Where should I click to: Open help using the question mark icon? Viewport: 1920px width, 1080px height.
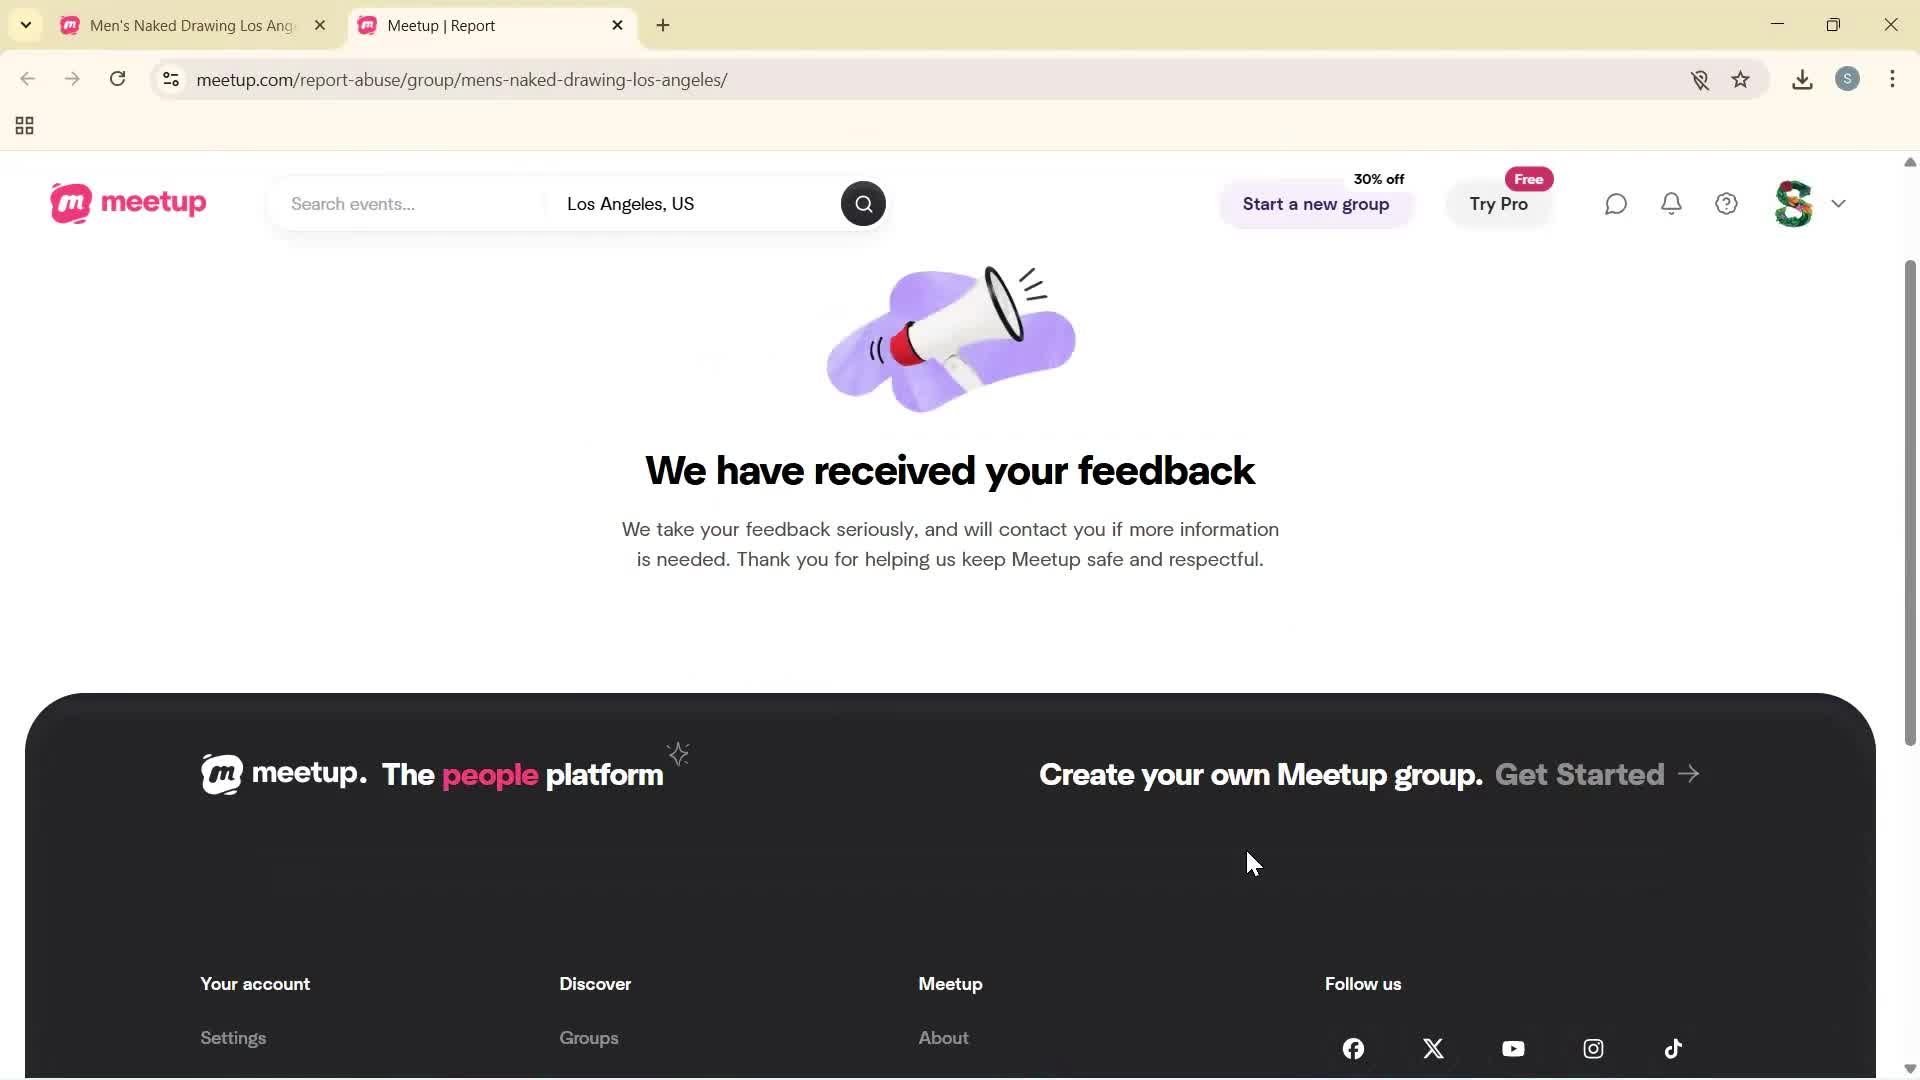pyautogui.click(x=1726, y=203)
